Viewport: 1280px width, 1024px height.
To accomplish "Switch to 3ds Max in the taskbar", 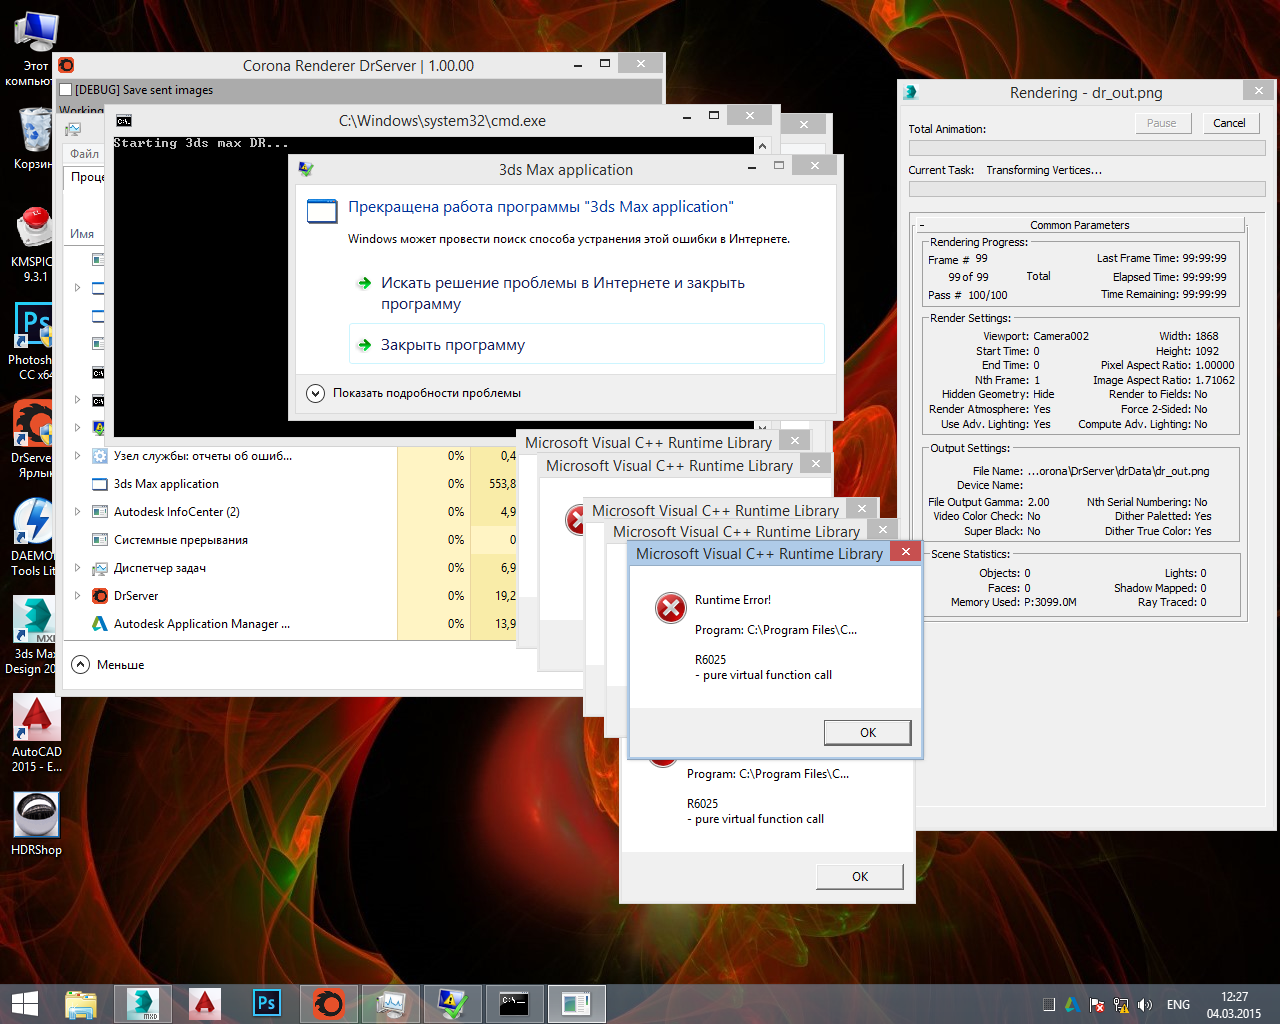I will point(143,1004).
